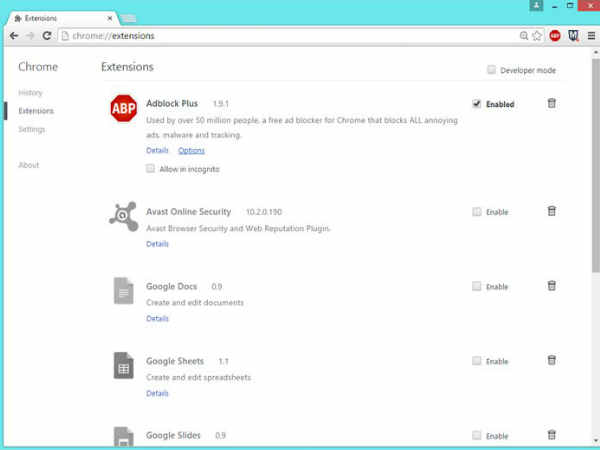
Task: Toggle the Developer mode checkbox
Action: [491, 70]
